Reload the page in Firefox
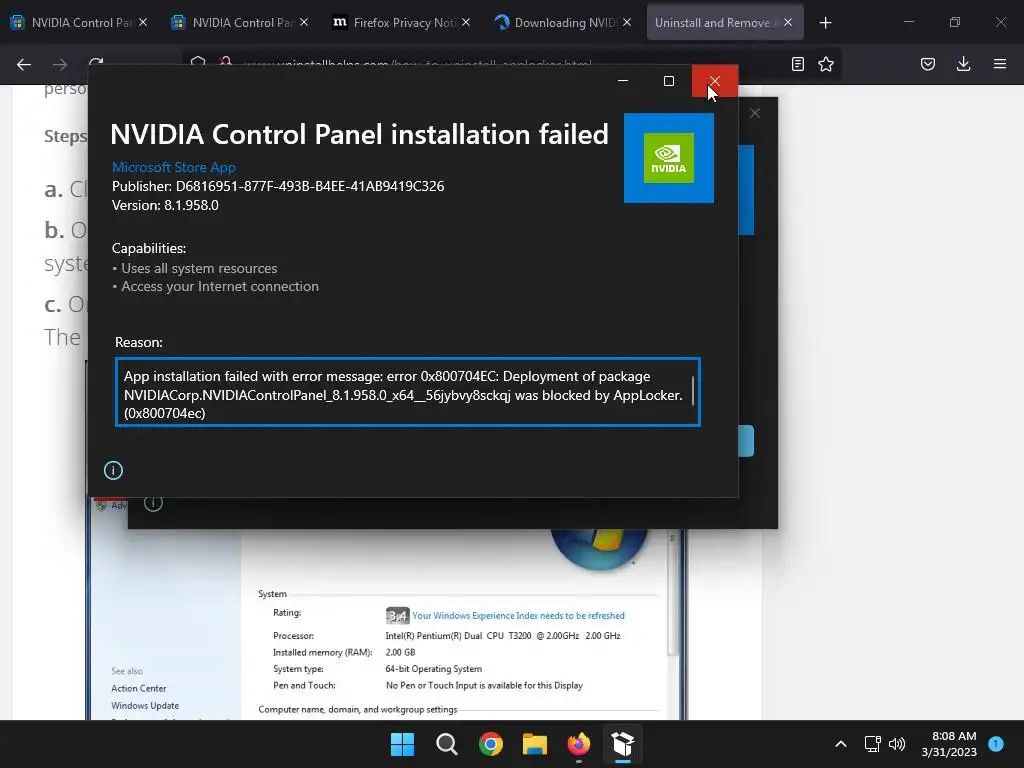This screenshot has width=1024, height=768. coord(96,64)
